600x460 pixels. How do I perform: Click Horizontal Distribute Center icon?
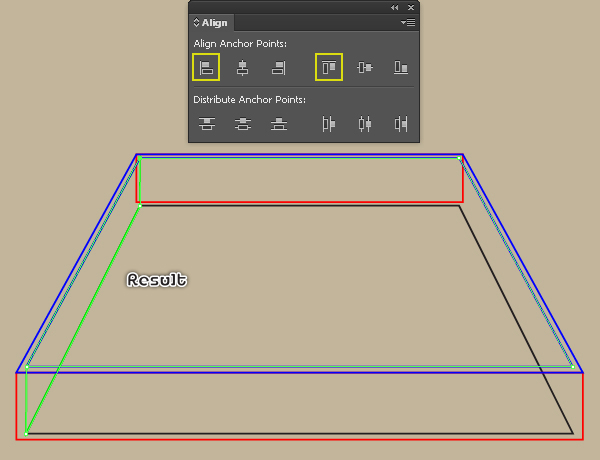pos(365,124)
